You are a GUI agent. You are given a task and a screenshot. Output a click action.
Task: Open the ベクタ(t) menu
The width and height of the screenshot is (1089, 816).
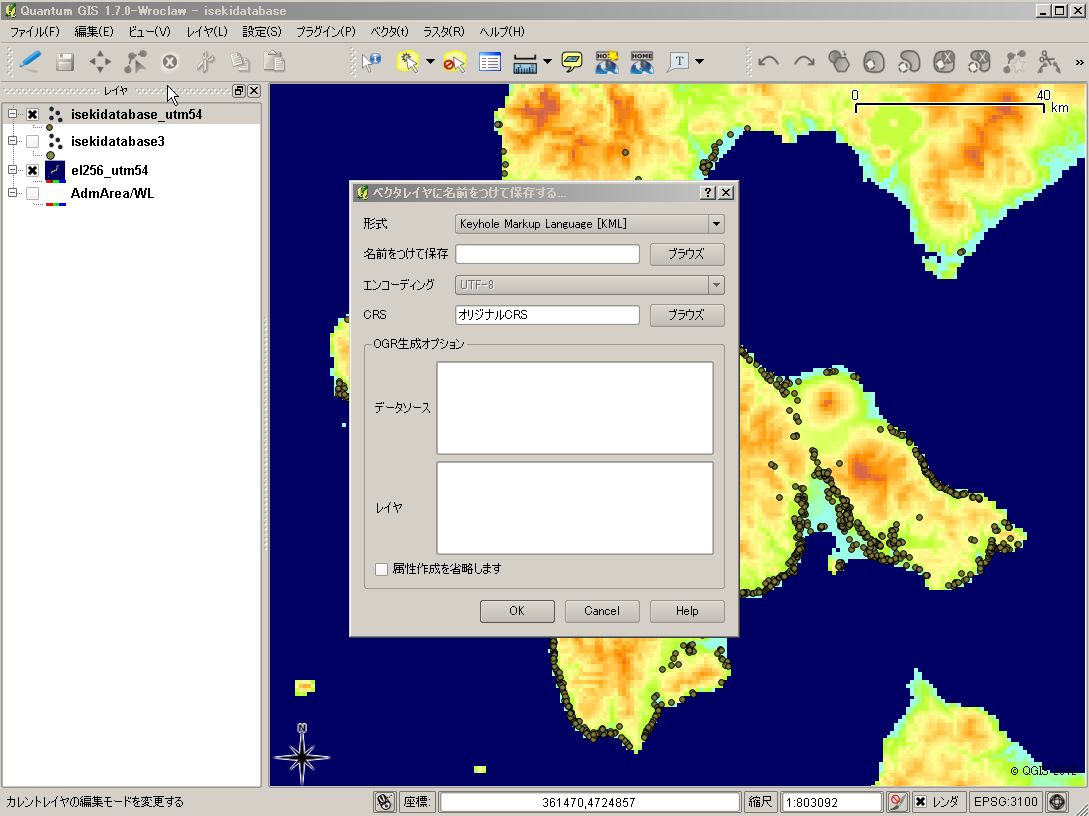(390, 32)
